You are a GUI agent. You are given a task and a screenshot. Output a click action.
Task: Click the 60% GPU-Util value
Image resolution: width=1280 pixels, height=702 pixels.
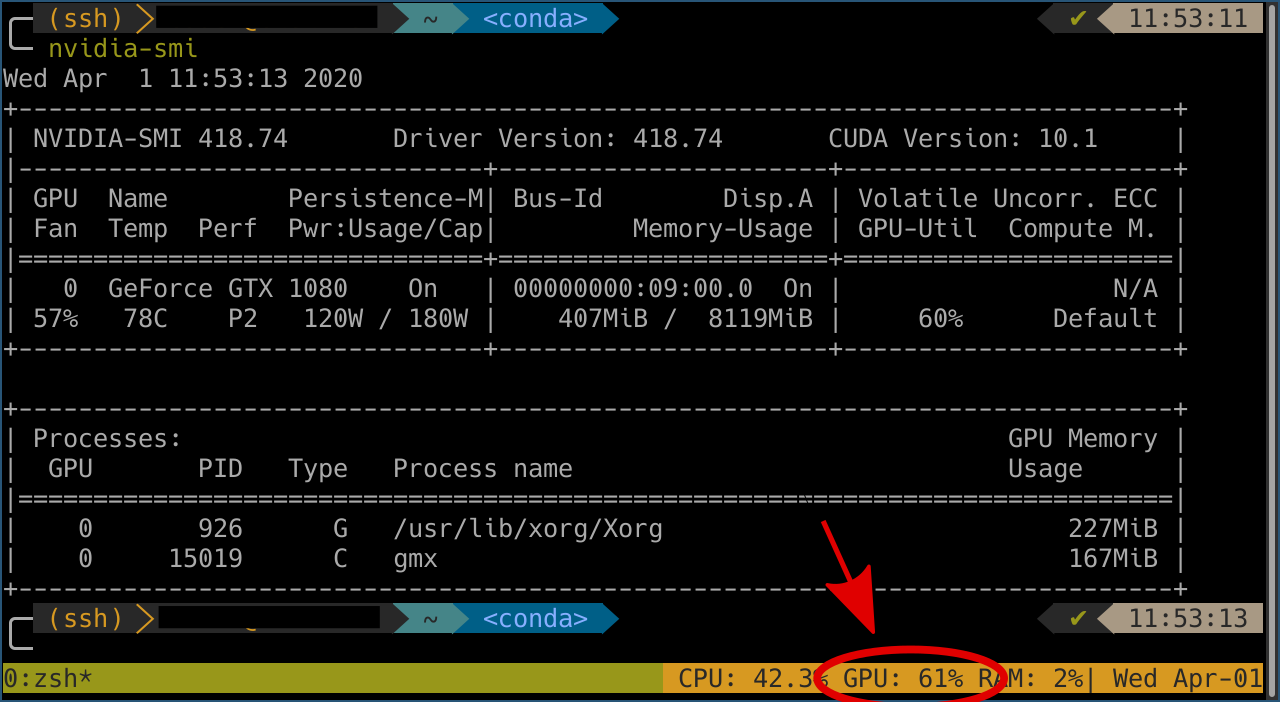[x=940, y=319]
